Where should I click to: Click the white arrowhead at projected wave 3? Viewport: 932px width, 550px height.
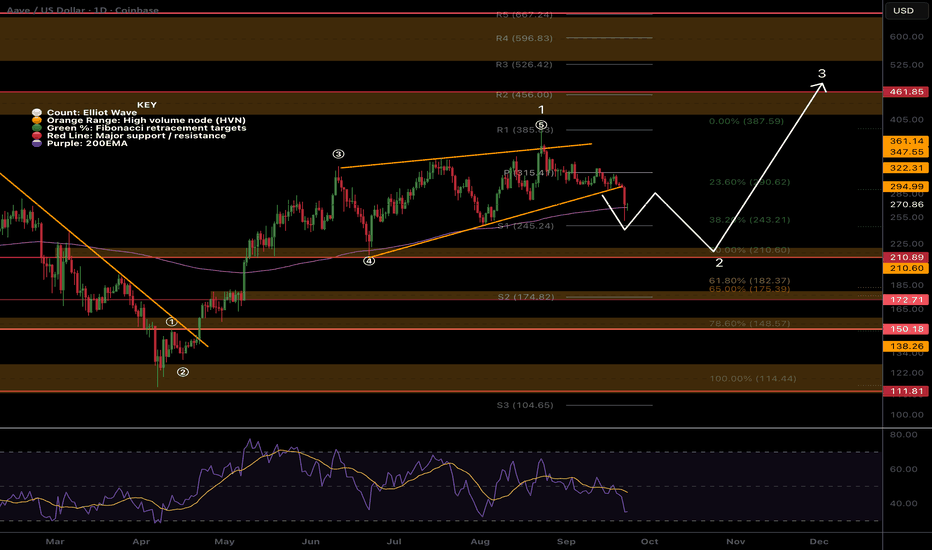point(823,86)
